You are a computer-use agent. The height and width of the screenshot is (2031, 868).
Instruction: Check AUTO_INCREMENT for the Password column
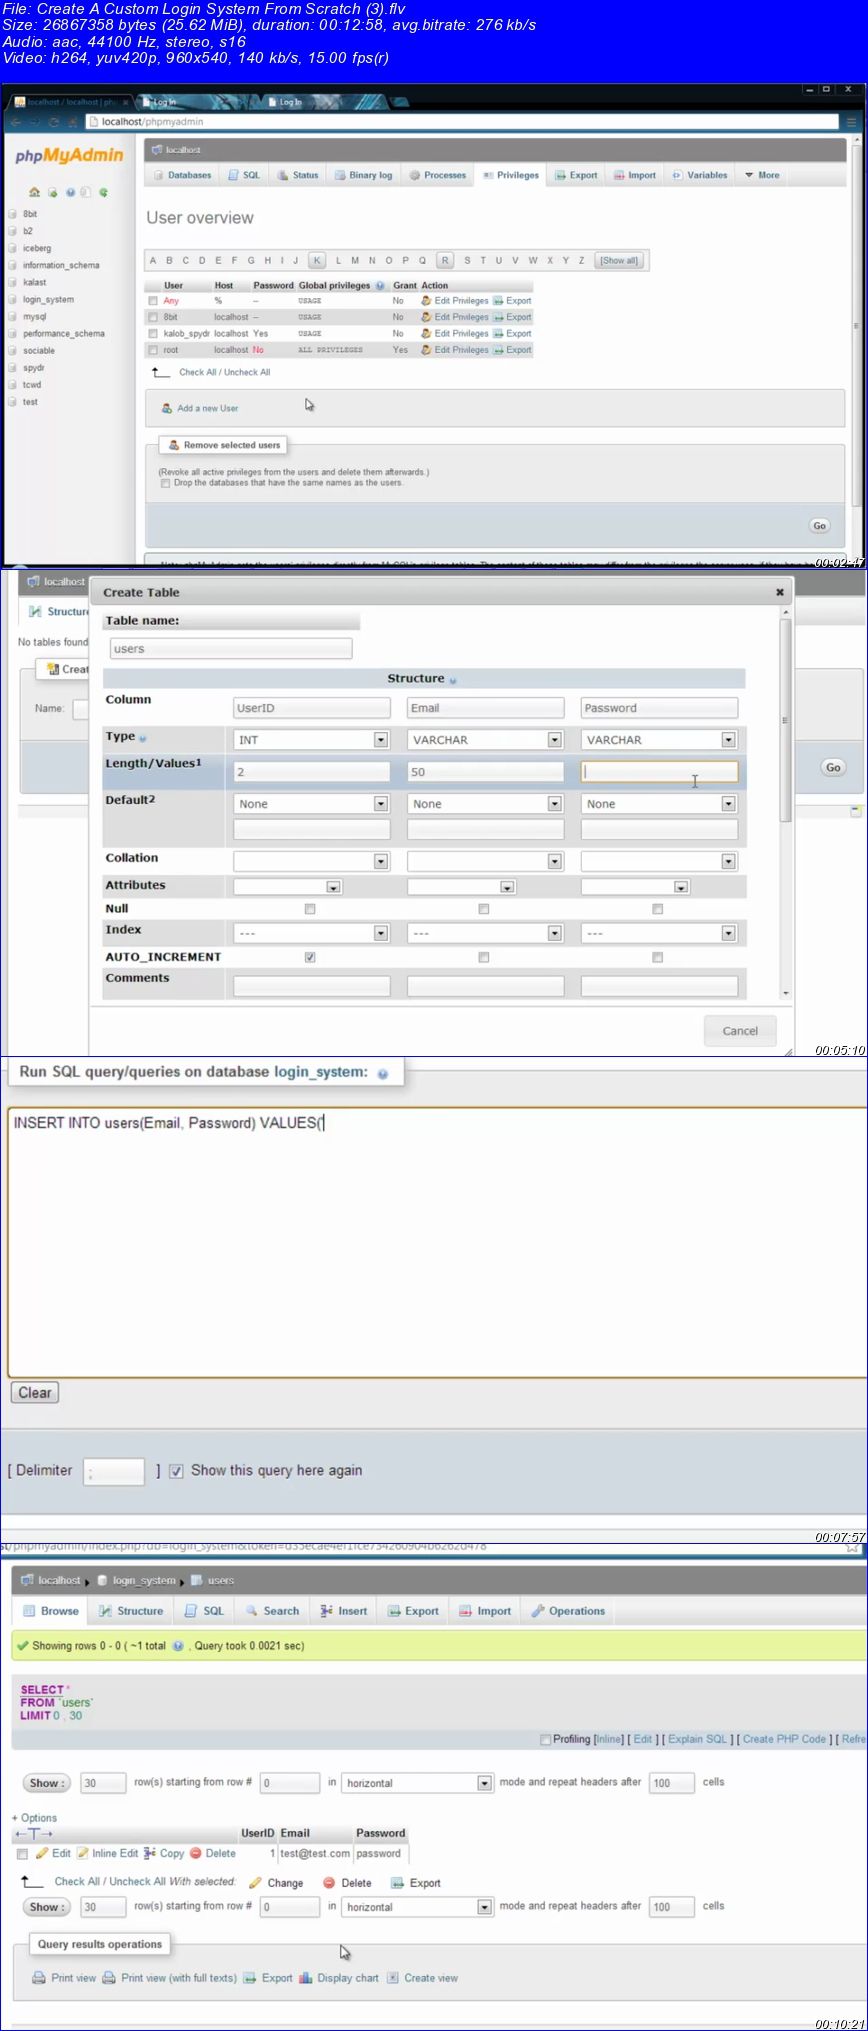657,957
